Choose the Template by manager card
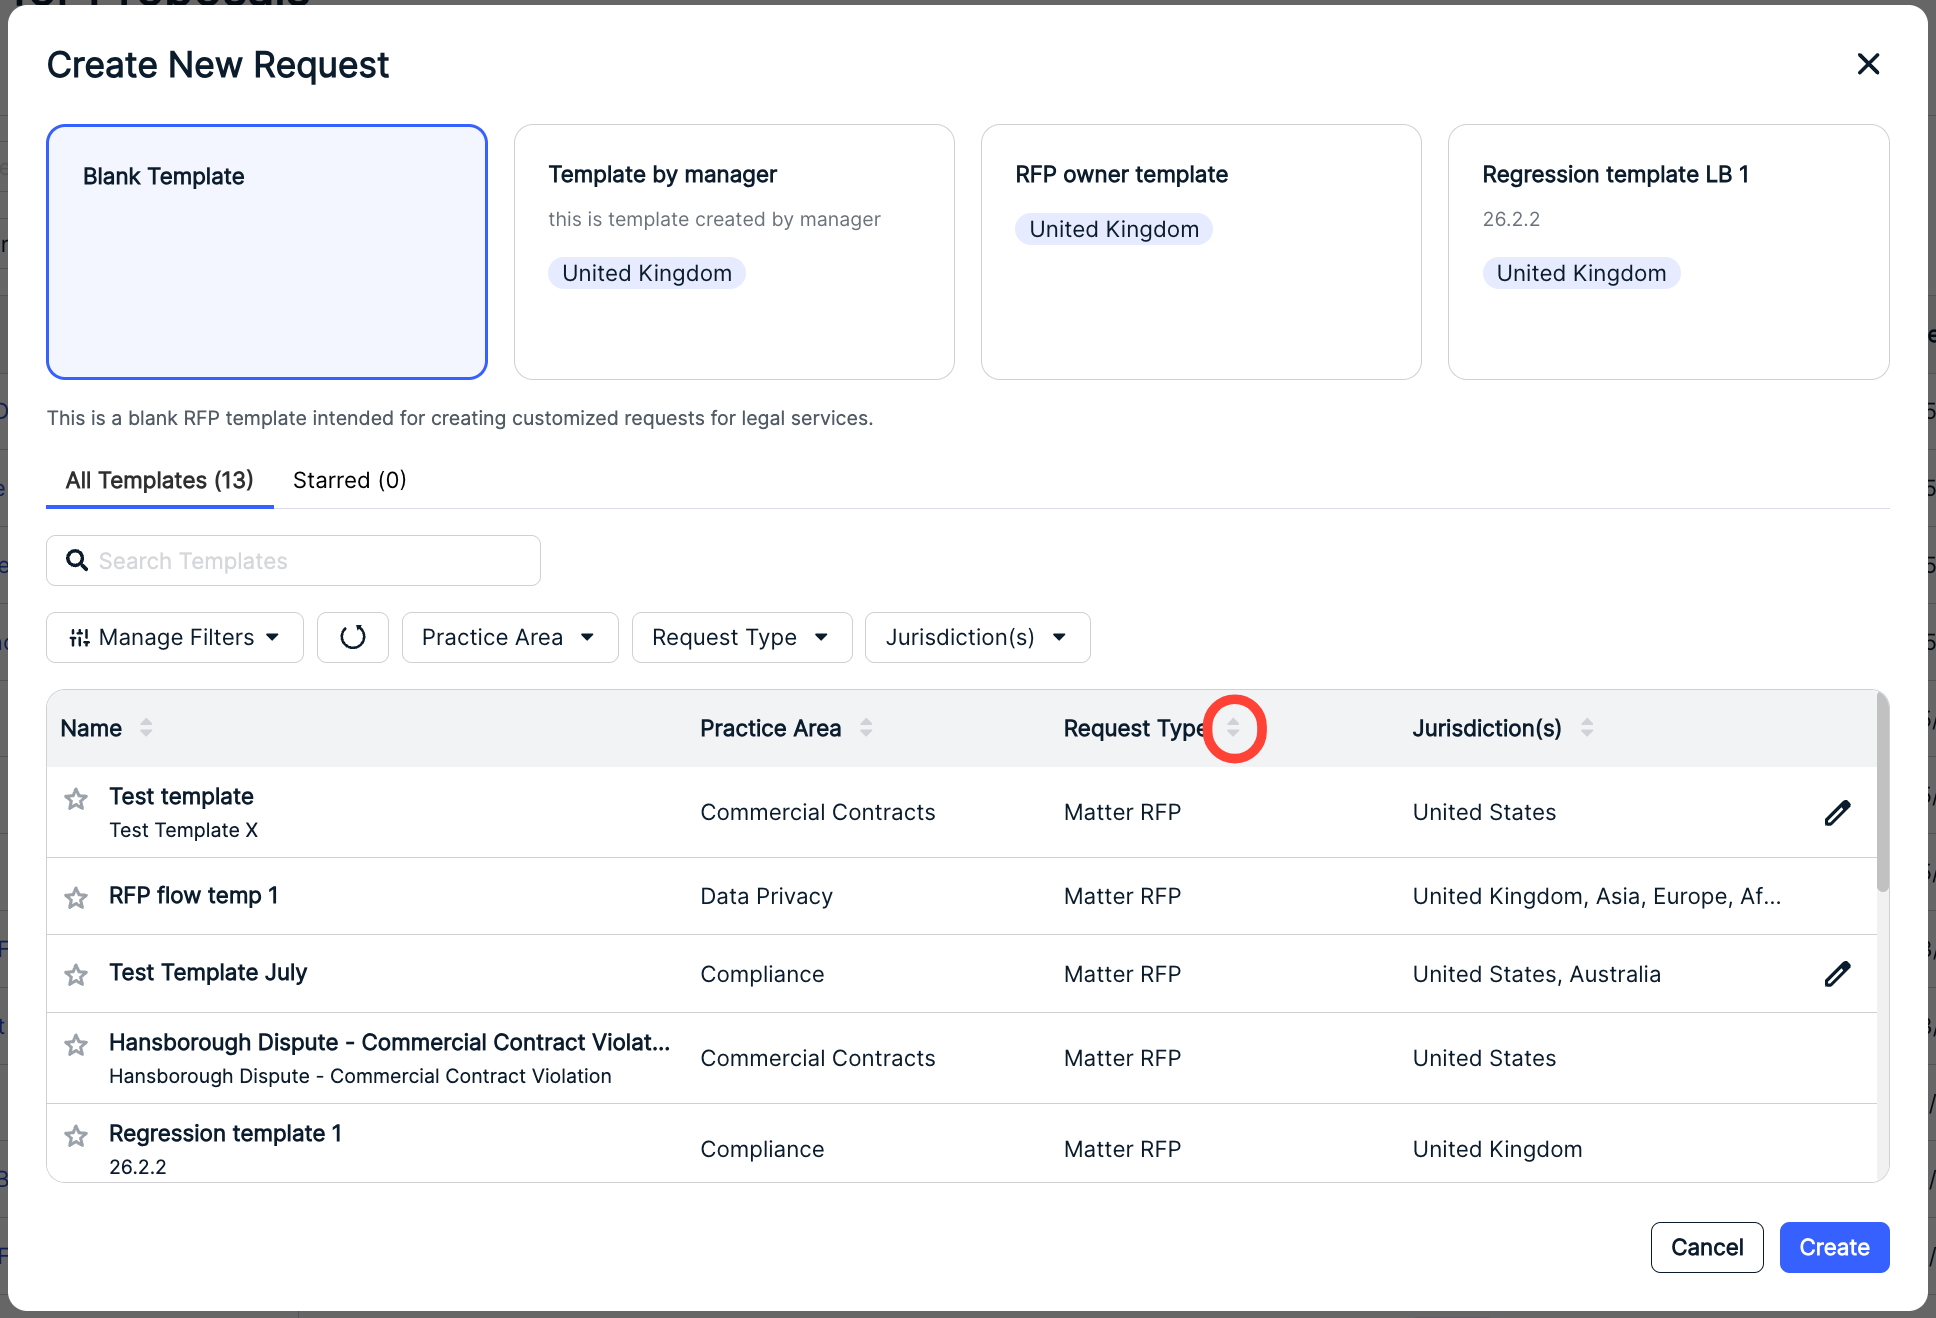Viewport: 1936px width, 1318px height. 734,252
